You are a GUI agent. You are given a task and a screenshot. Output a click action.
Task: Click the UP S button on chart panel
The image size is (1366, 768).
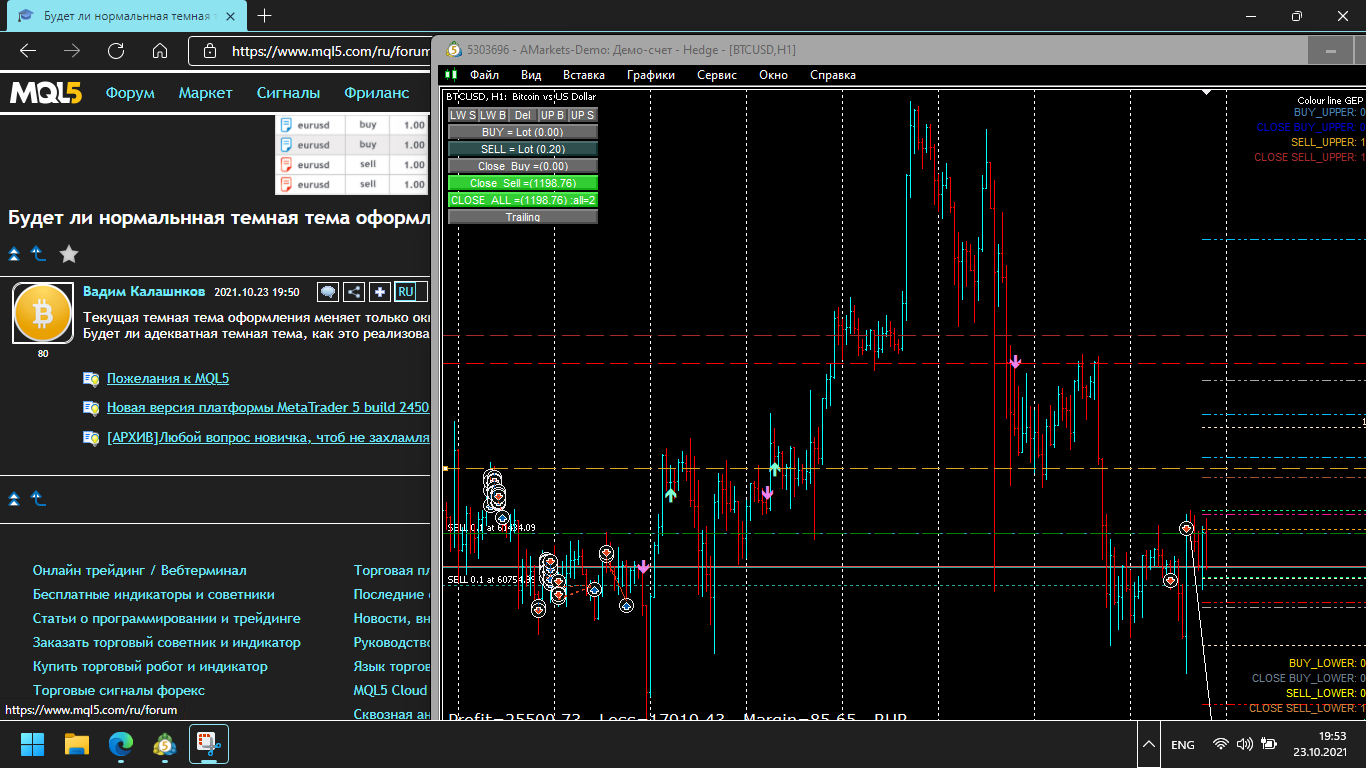pos(583,115)
